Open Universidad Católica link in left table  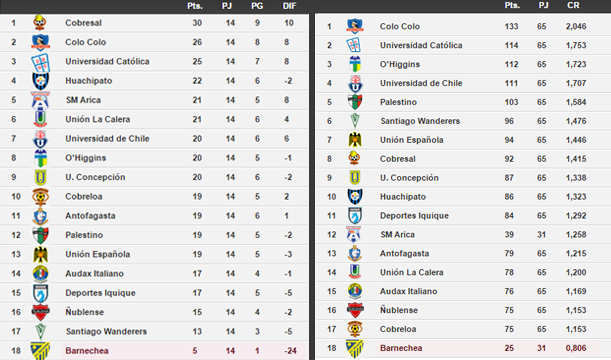[107, 62]
